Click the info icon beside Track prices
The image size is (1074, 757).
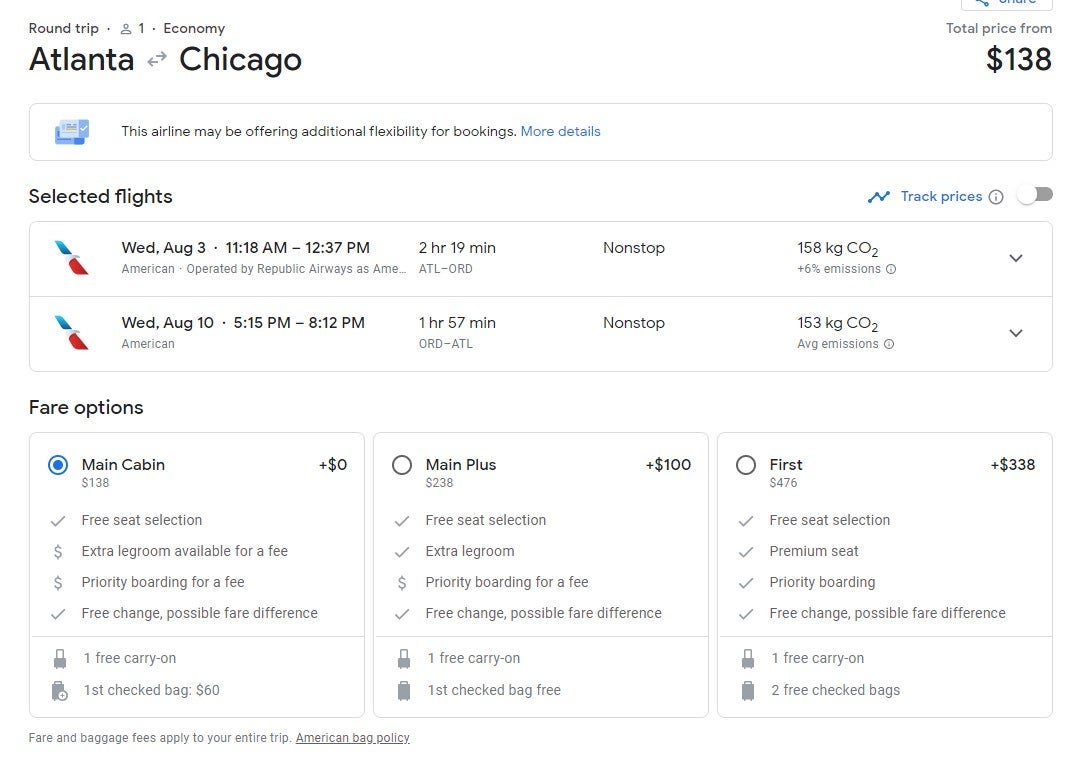995,197
